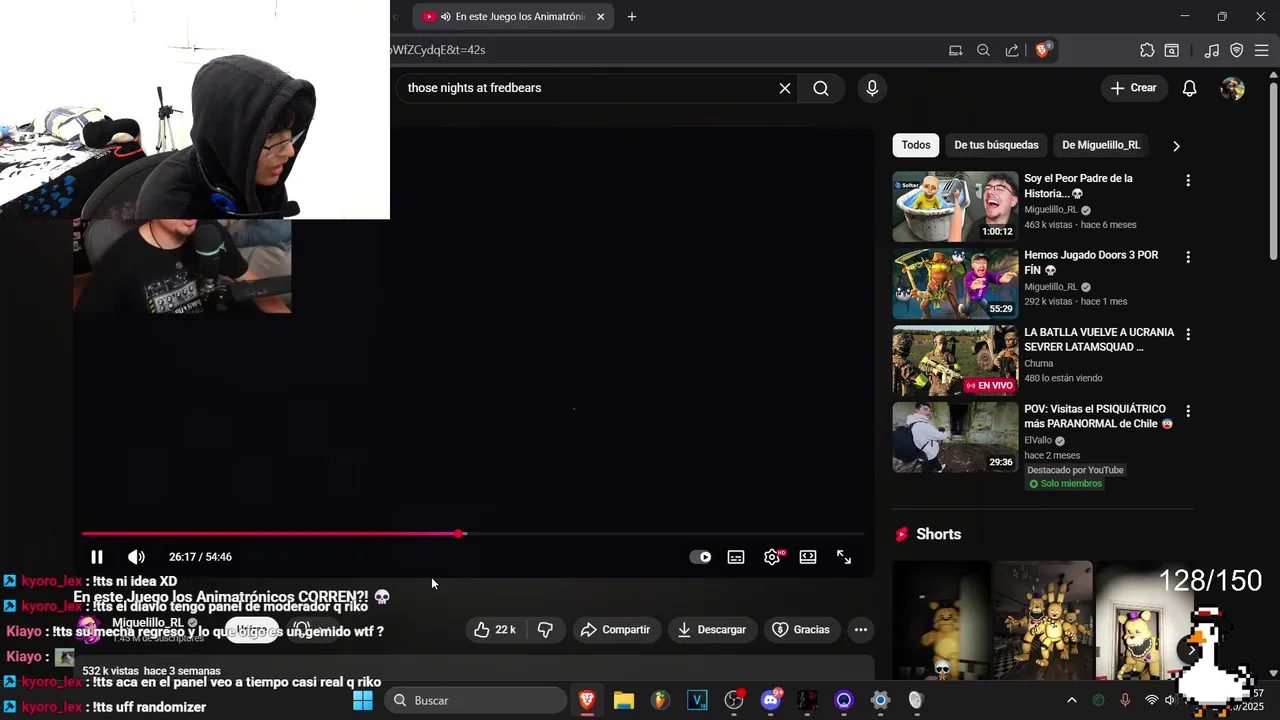The image size is (1280, 720).
Task: Clear the YouTube search box text
Action: pyautogui.click(x=785, y=88)
